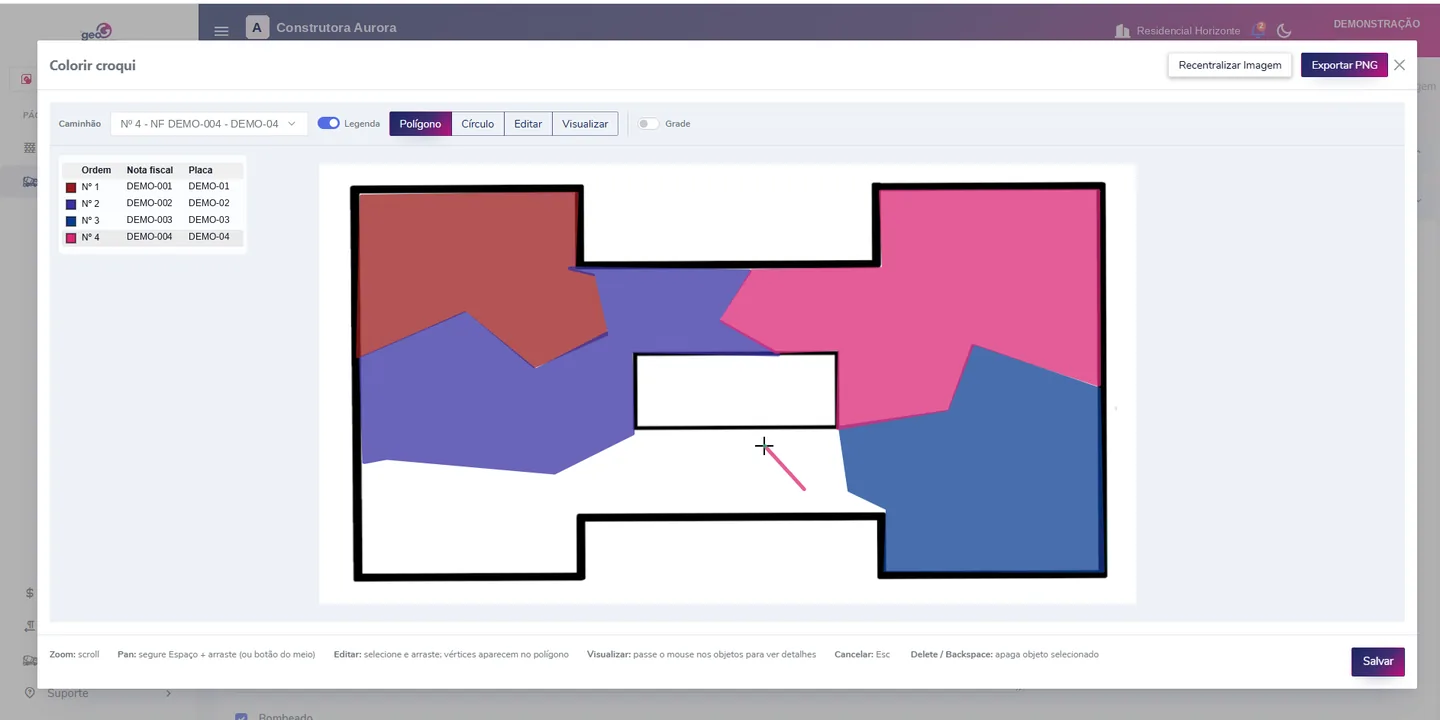Click the DEMO-001 nota fiscal cell

coord(149,186)
